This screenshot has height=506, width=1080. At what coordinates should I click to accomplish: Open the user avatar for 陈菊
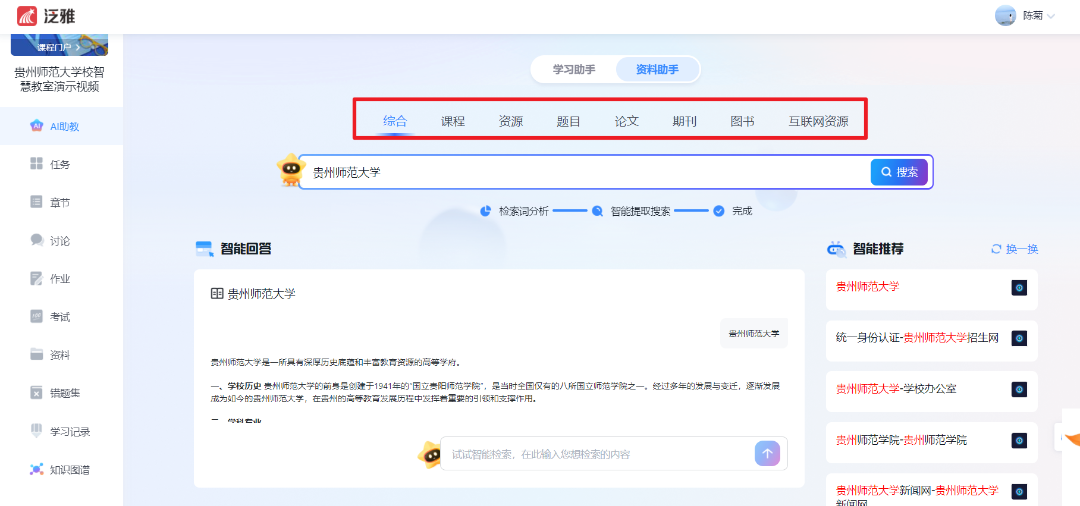(x=1006, y=15)
